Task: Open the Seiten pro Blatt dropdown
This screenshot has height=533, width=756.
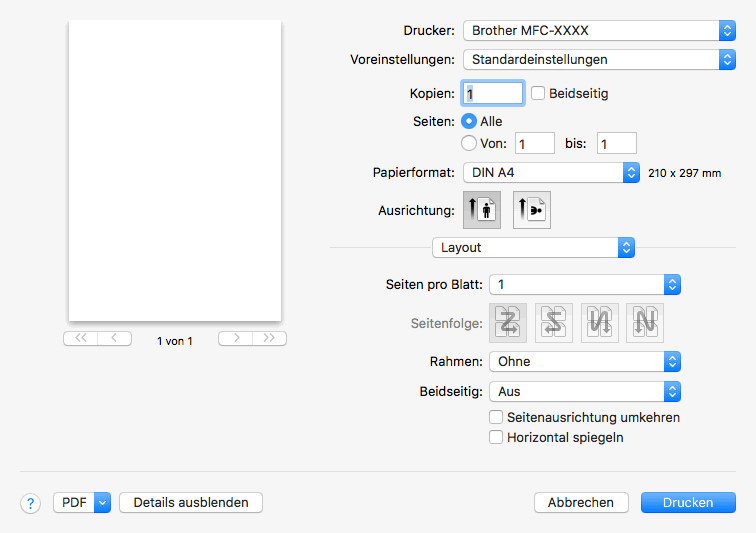Action: point(585,285)
